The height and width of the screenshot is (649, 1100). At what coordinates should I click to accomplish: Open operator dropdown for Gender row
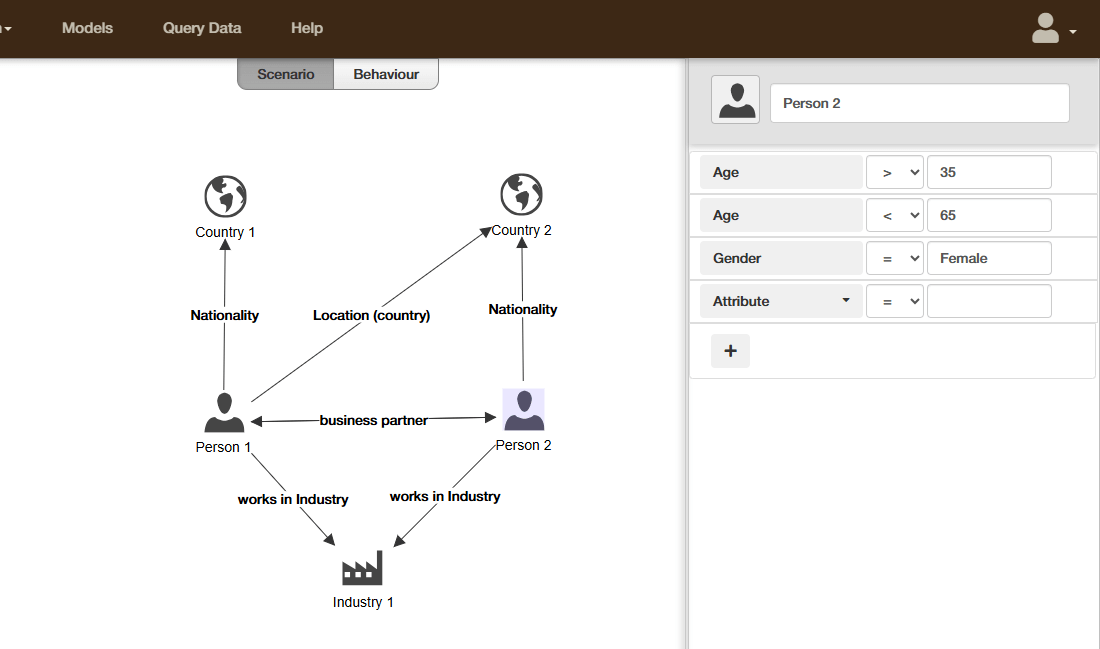894,258
